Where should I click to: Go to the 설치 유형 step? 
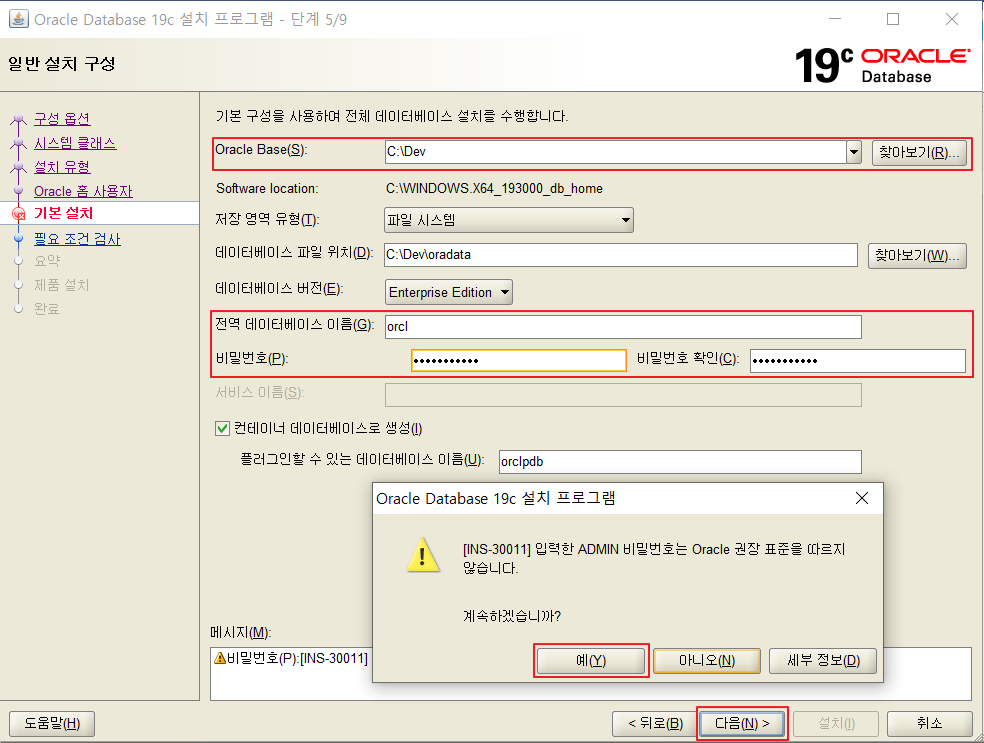click(x=62, y=167)
